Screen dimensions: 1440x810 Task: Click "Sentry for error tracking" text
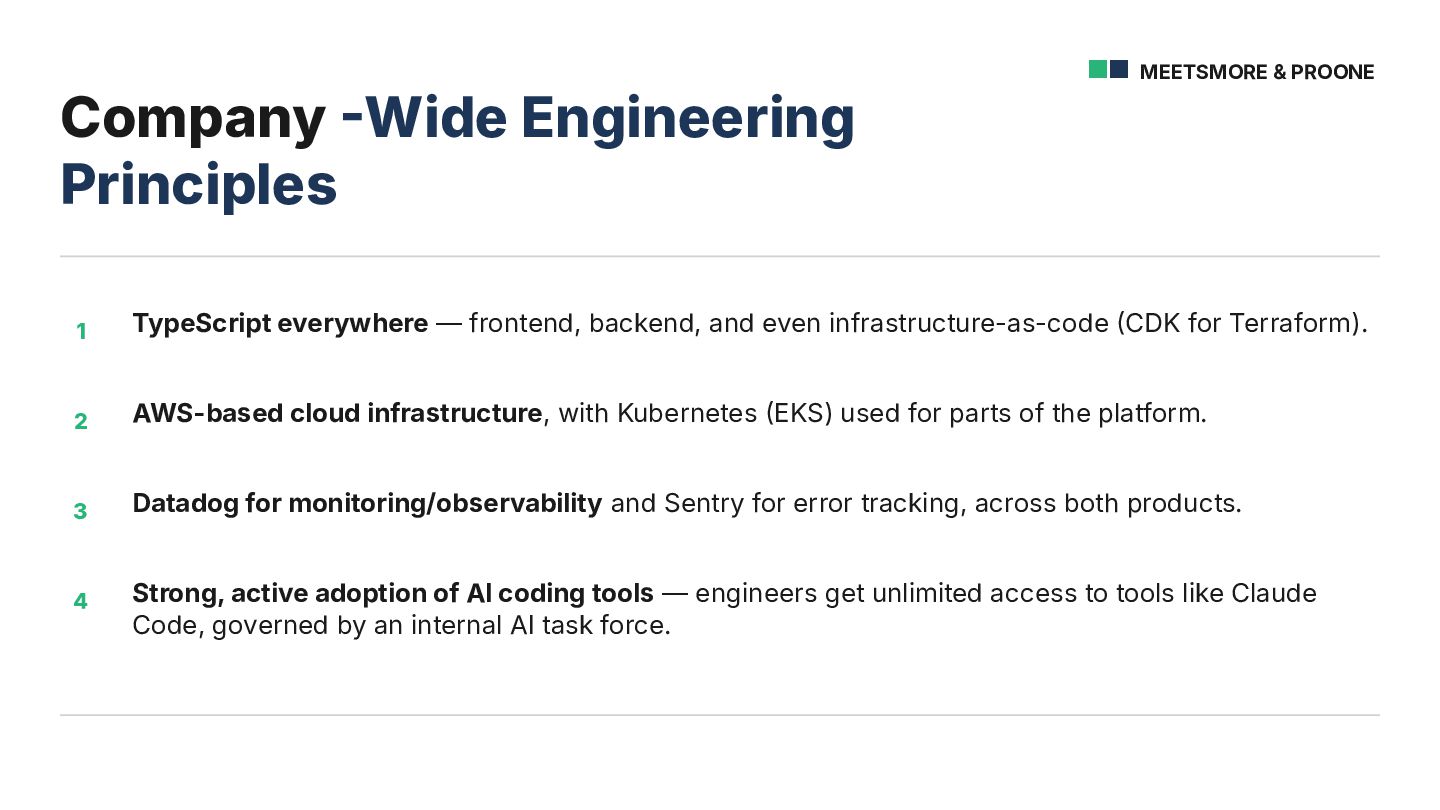coord(814,503)
